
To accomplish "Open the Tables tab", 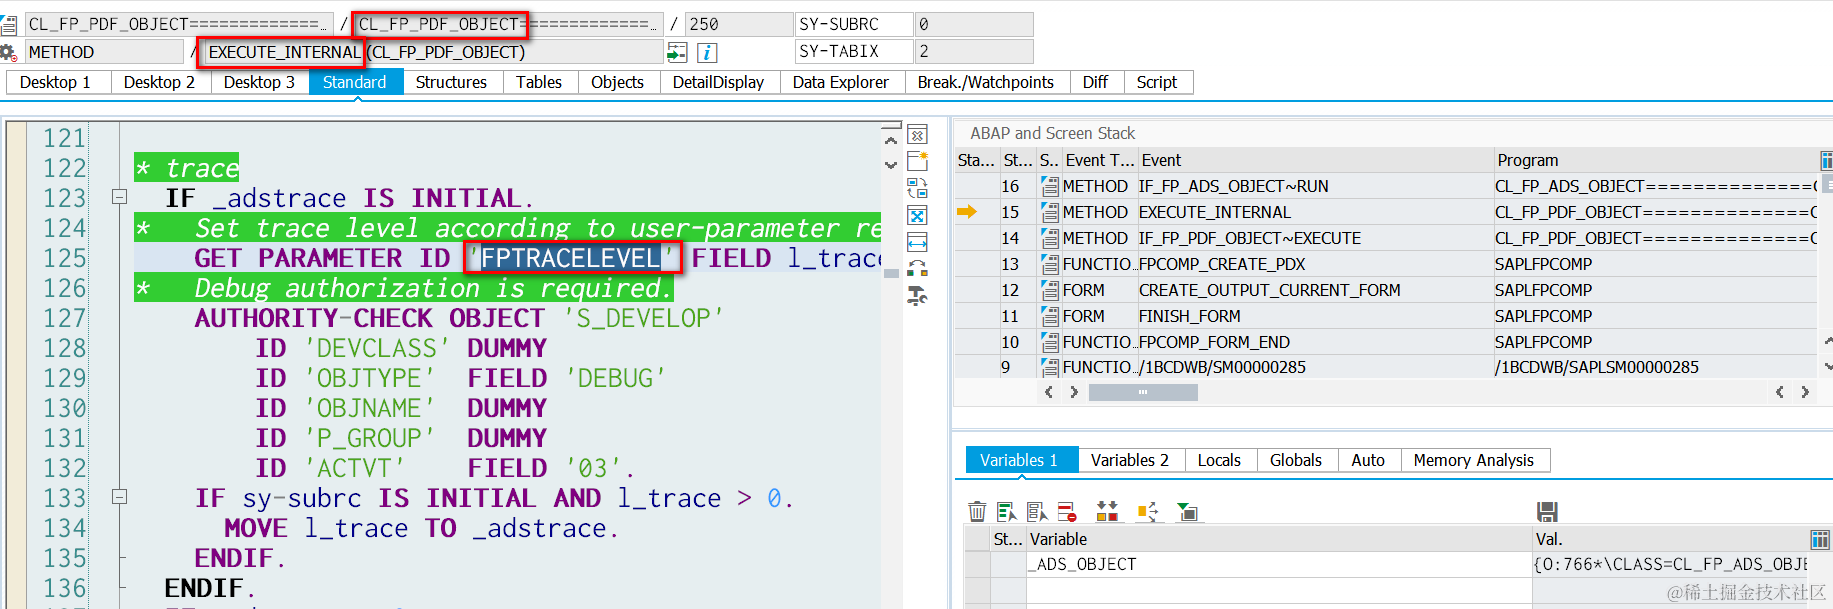I will pyautogui.click(x=540, y=82).
